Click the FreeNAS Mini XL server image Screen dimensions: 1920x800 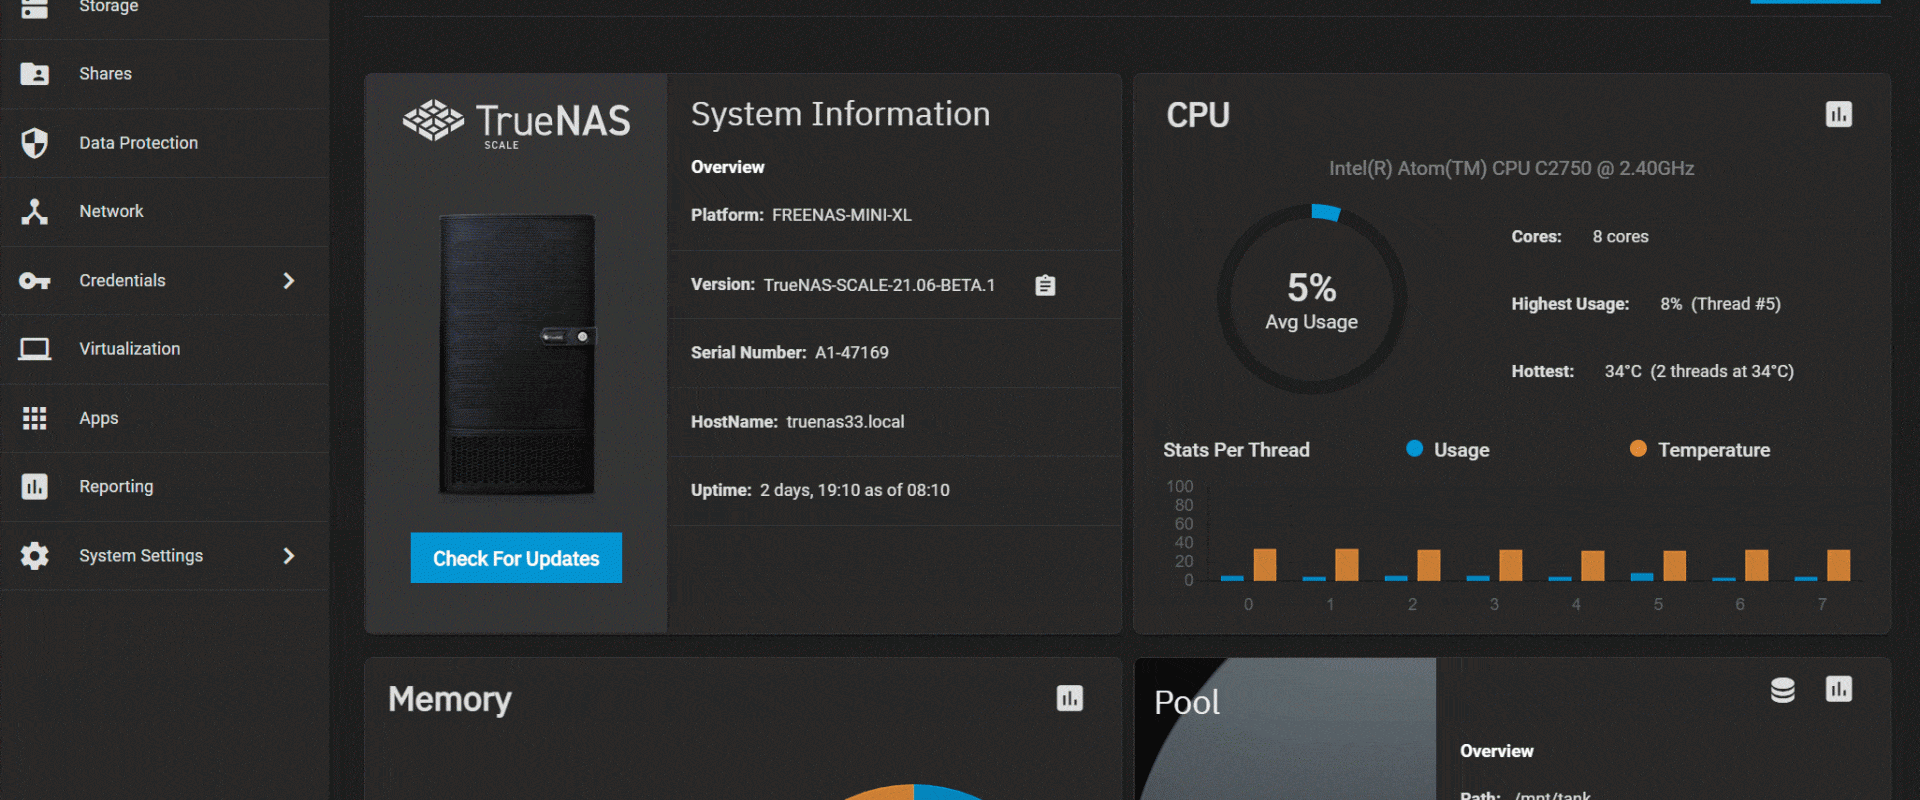(517, 355)
